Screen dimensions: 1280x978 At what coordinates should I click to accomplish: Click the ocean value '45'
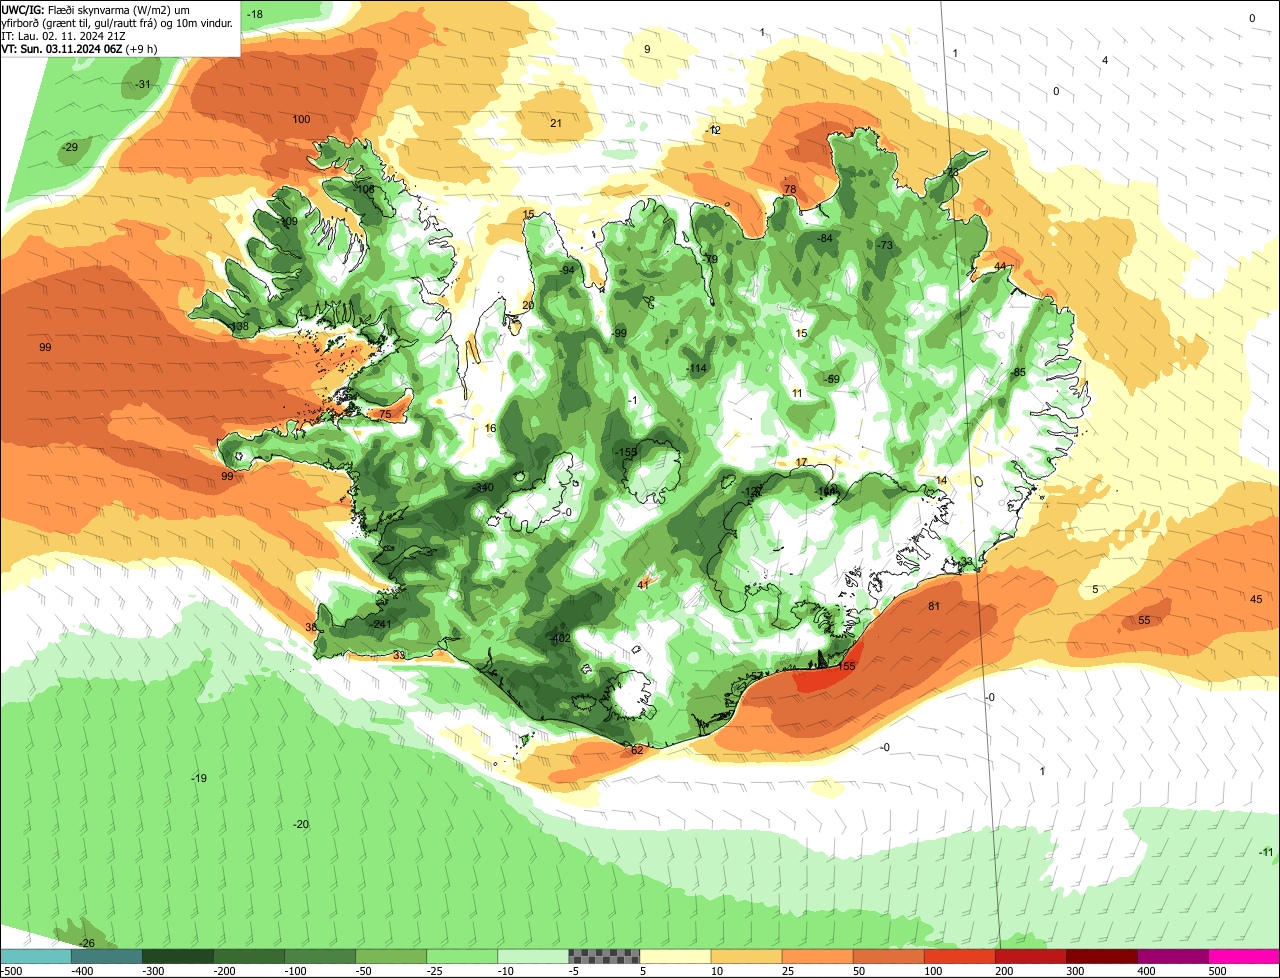pyautogui.click(x=1256, y=599)
